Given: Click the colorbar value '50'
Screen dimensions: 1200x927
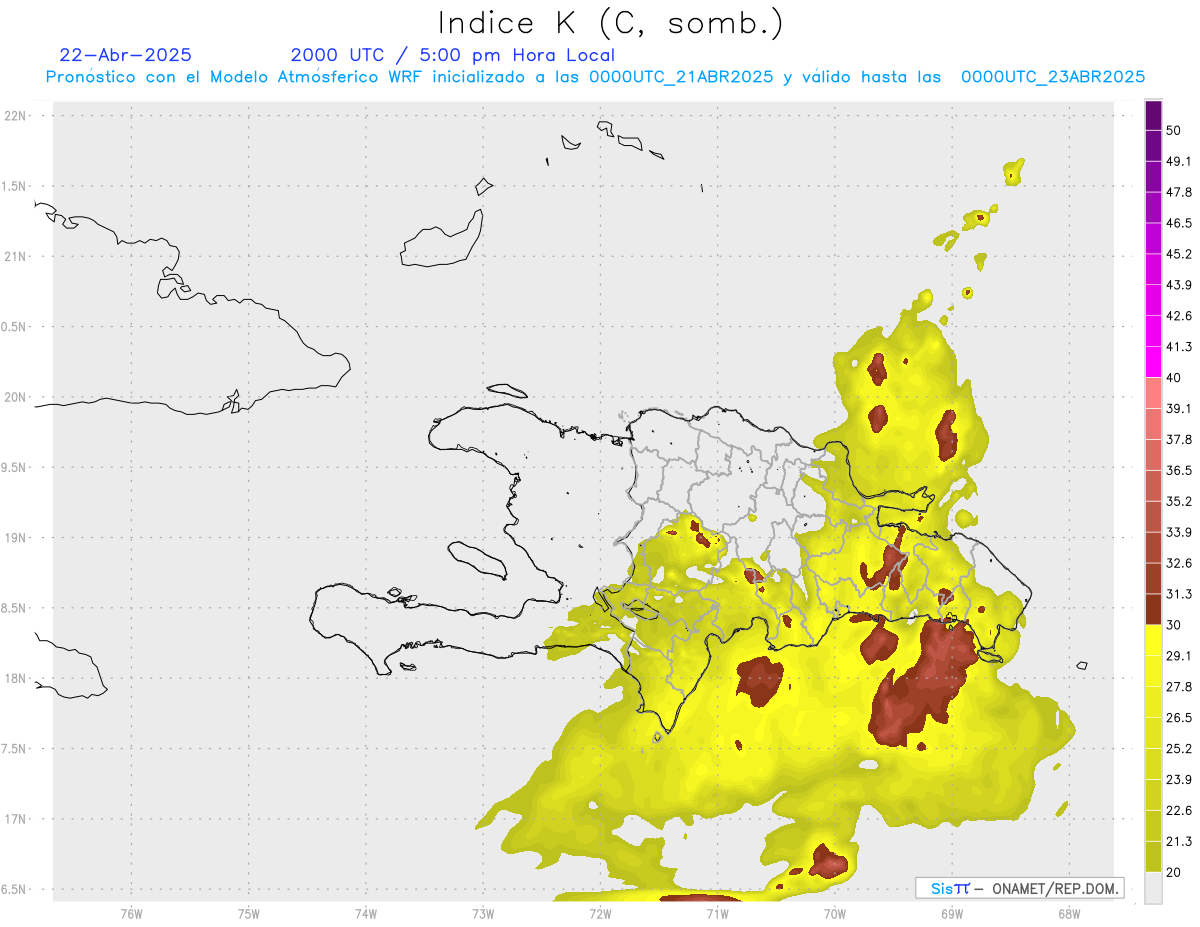Looking at the screenshot, I should pos(1174,130).
